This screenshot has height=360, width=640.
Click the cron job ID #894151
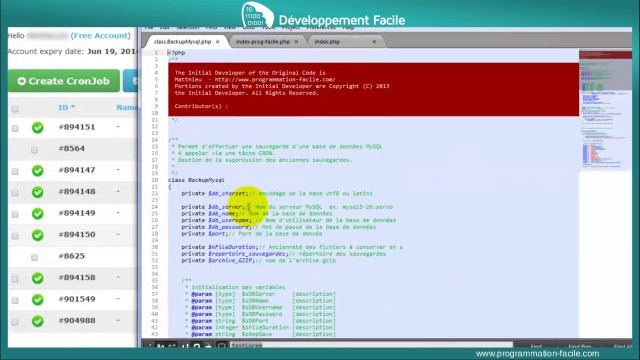coord(77,127)
